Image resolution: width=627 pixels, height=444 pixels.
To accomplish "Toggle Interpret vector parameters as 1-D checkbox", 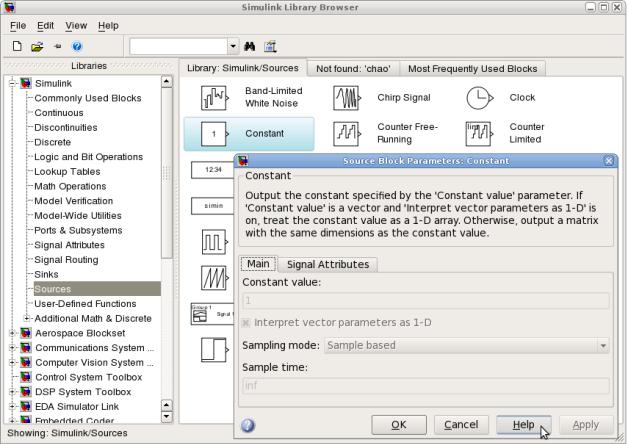I will click(246, 323).
